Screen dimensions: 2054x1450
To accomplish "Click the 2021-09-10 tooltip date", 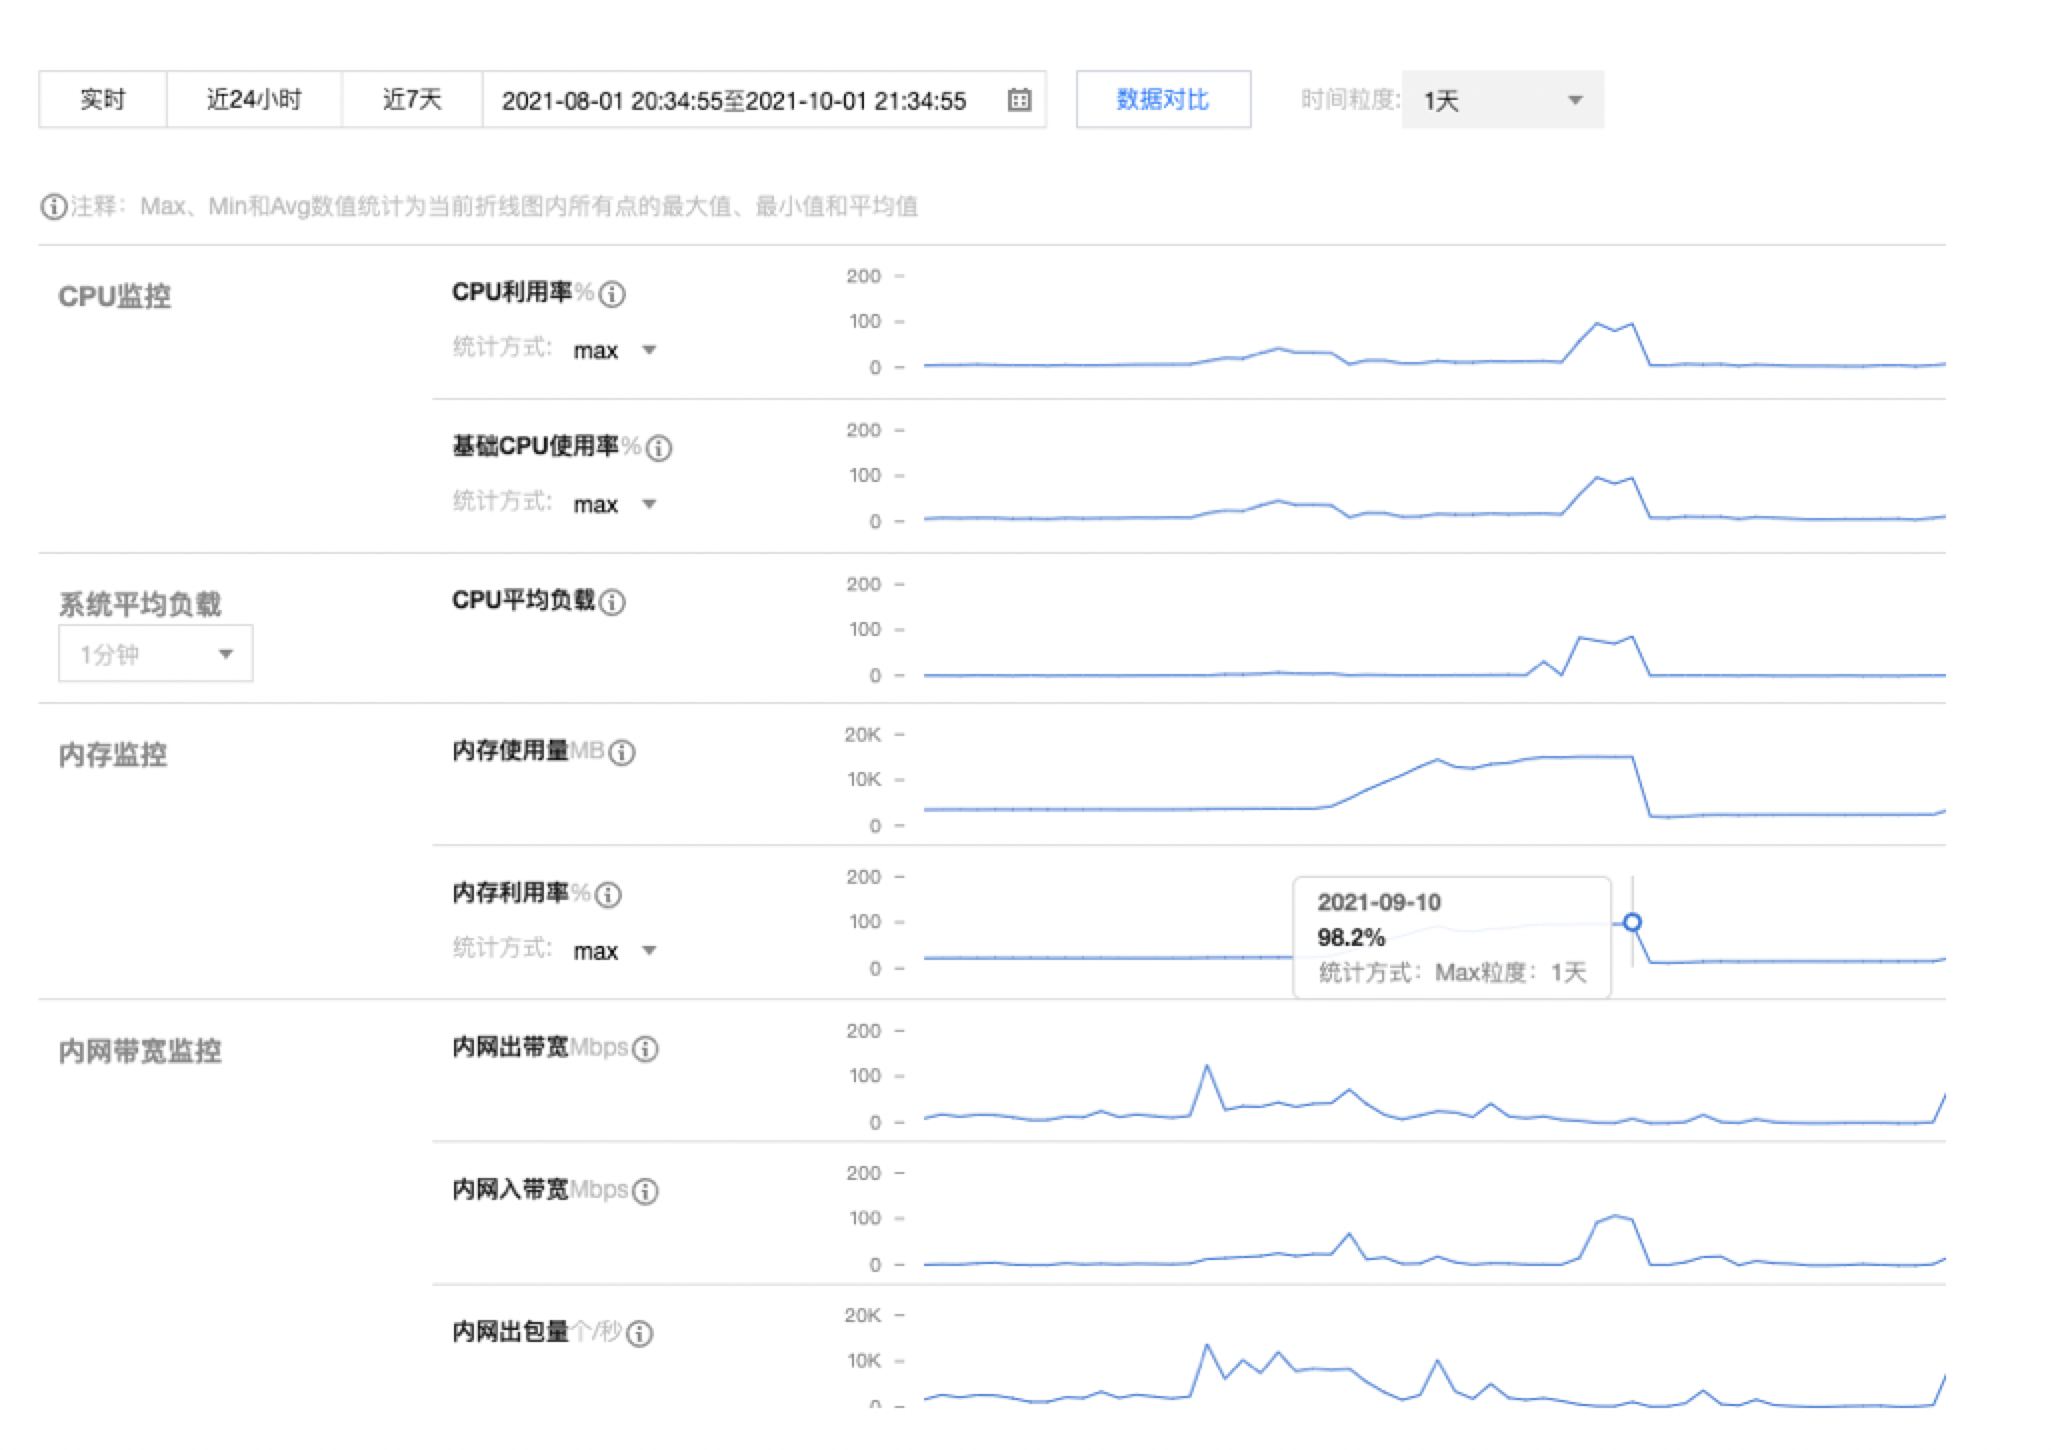I will click(1379, 902).
